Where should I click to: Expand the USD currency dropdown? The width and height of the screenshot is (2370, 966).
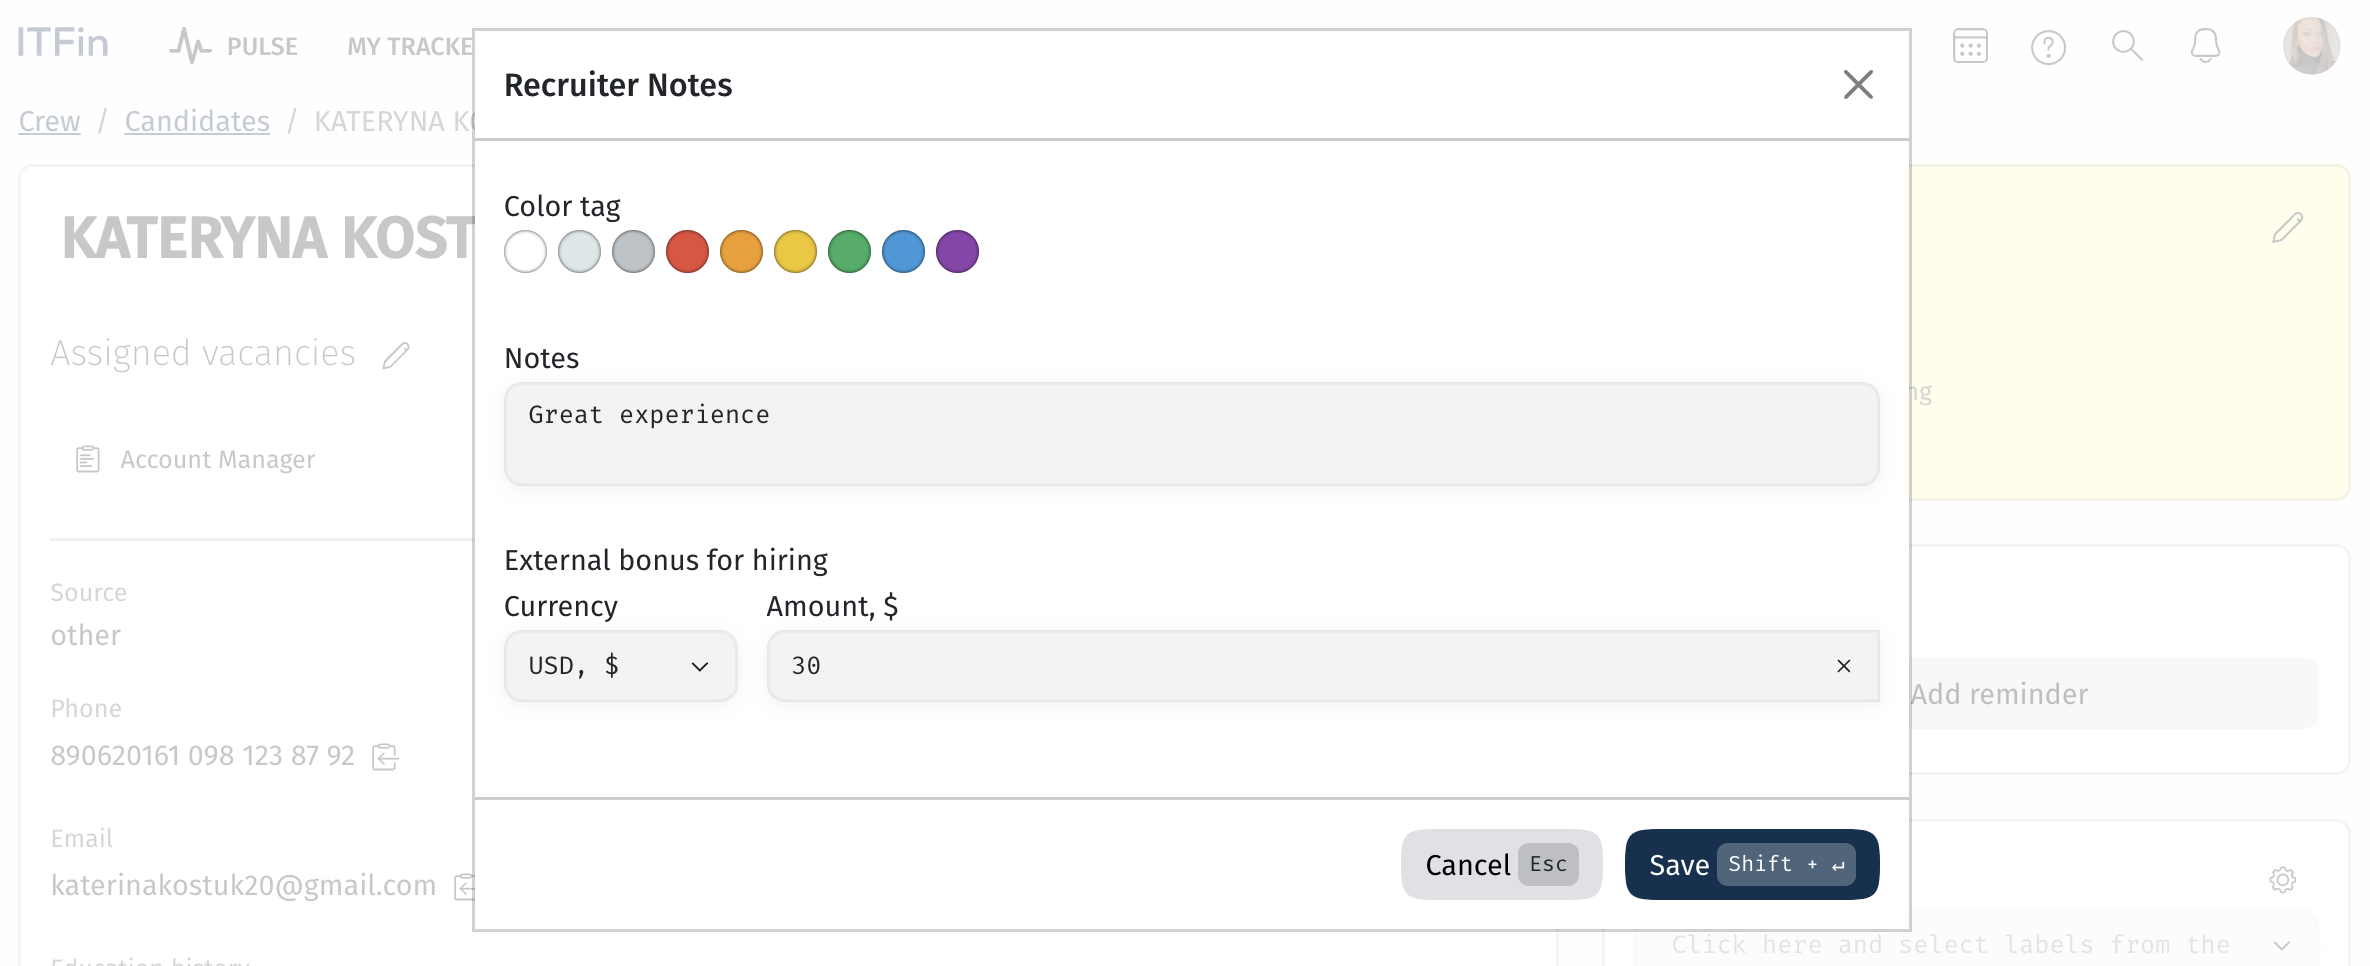[621, 666]
